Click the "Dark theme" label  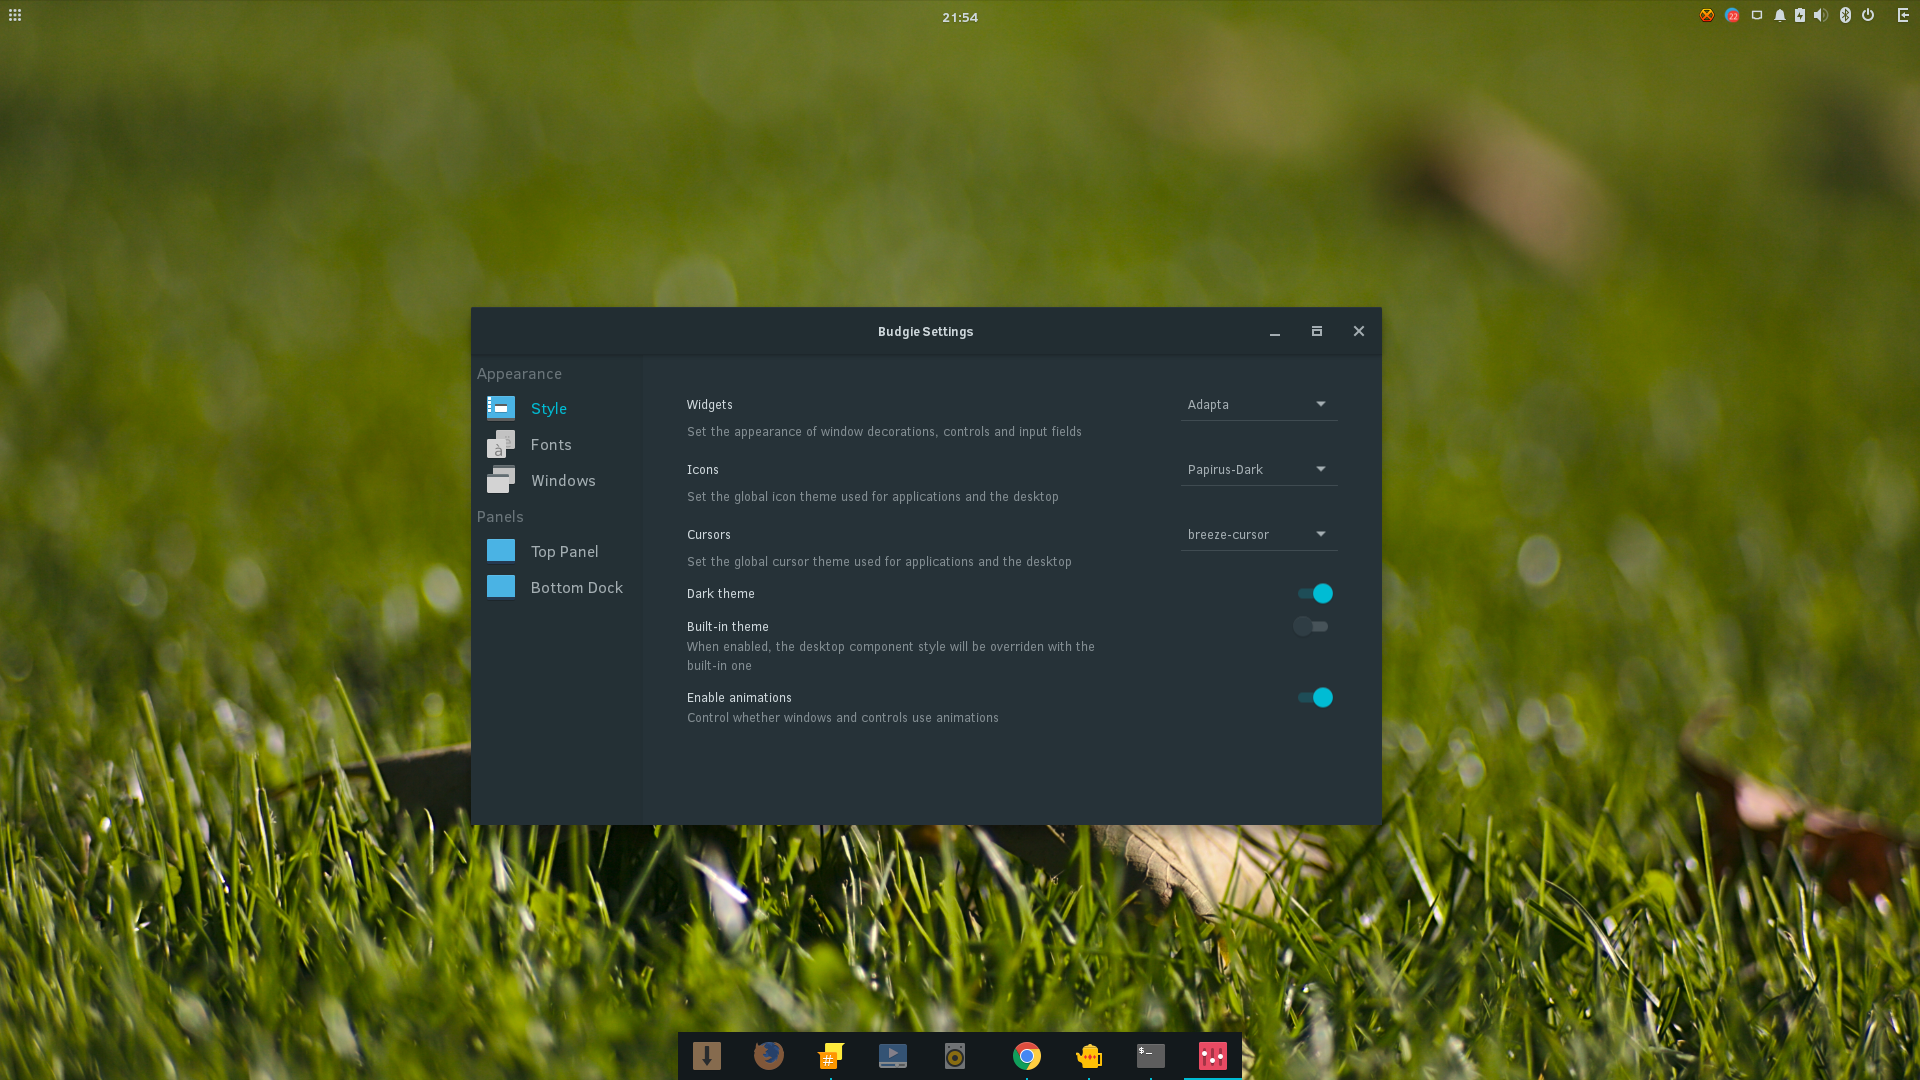721,593
